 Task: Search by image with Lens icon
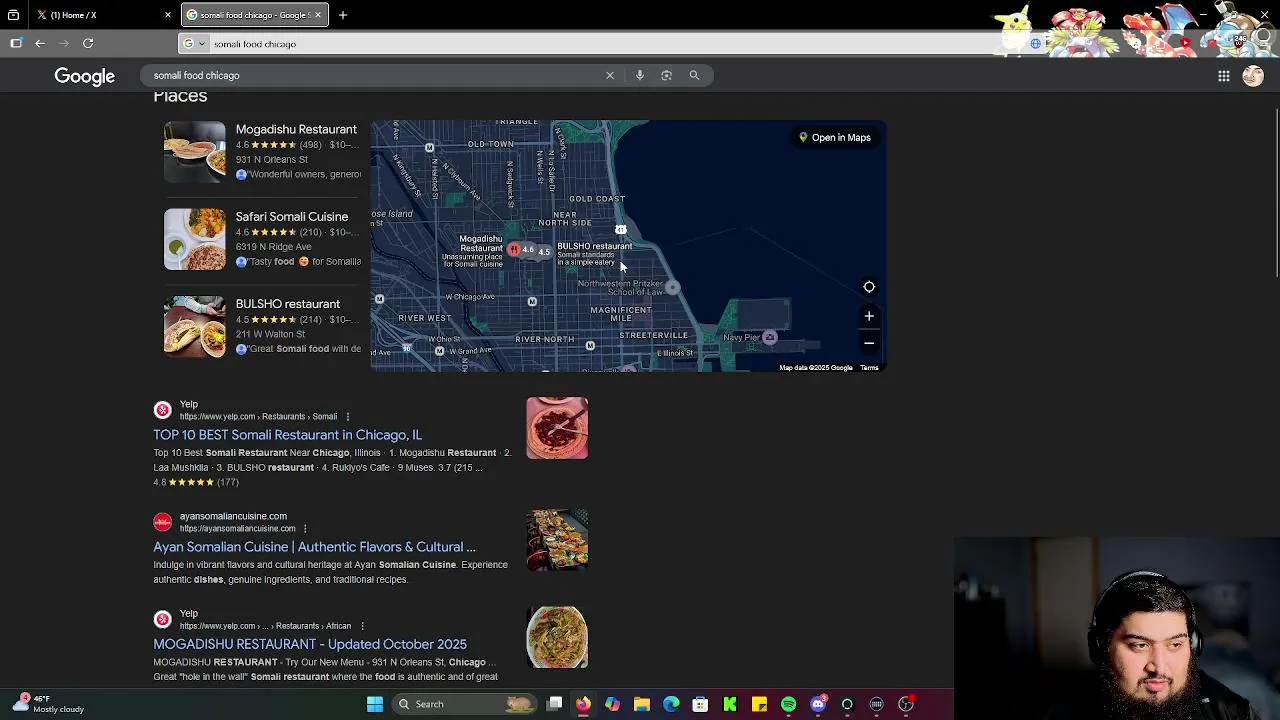pos(667,75)
